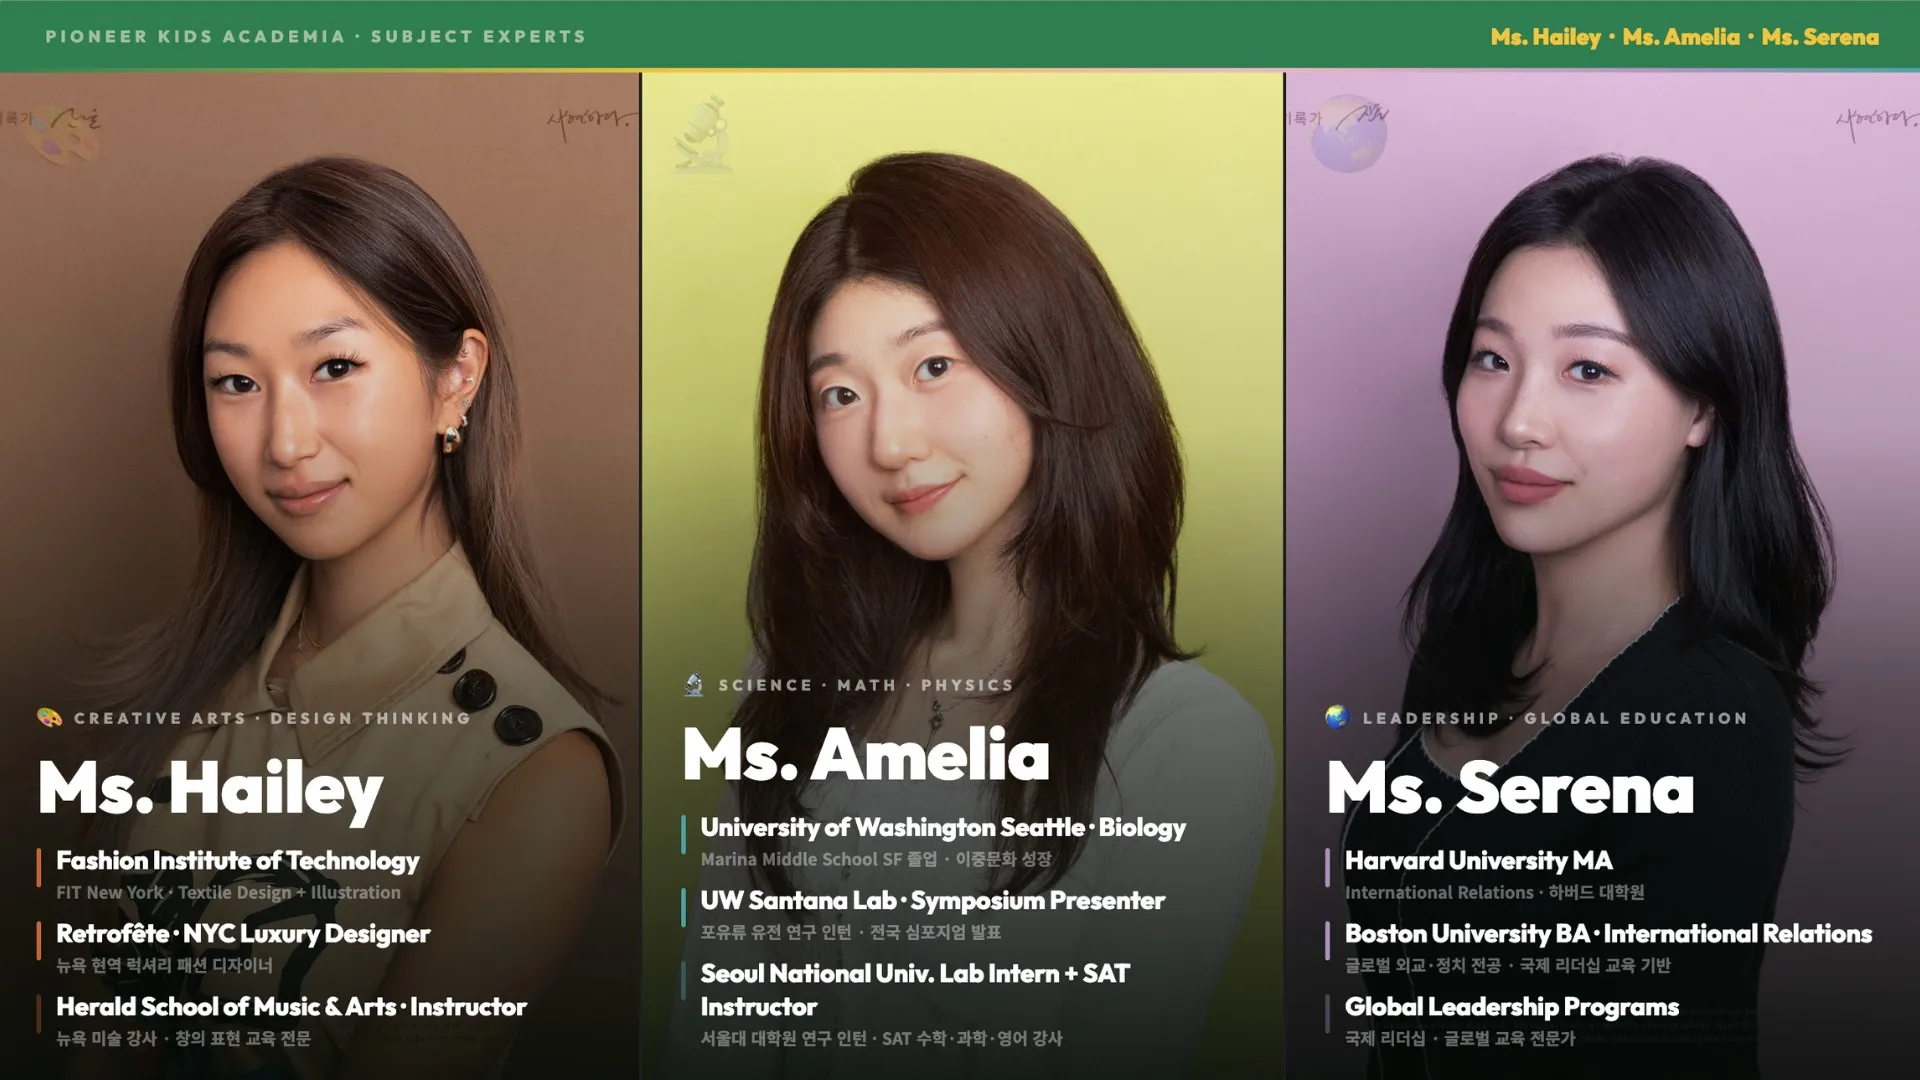Click the paint palette icon beside Creative Arts
The height and width of the screenshot is (1080, 1920).
point(49,718)
